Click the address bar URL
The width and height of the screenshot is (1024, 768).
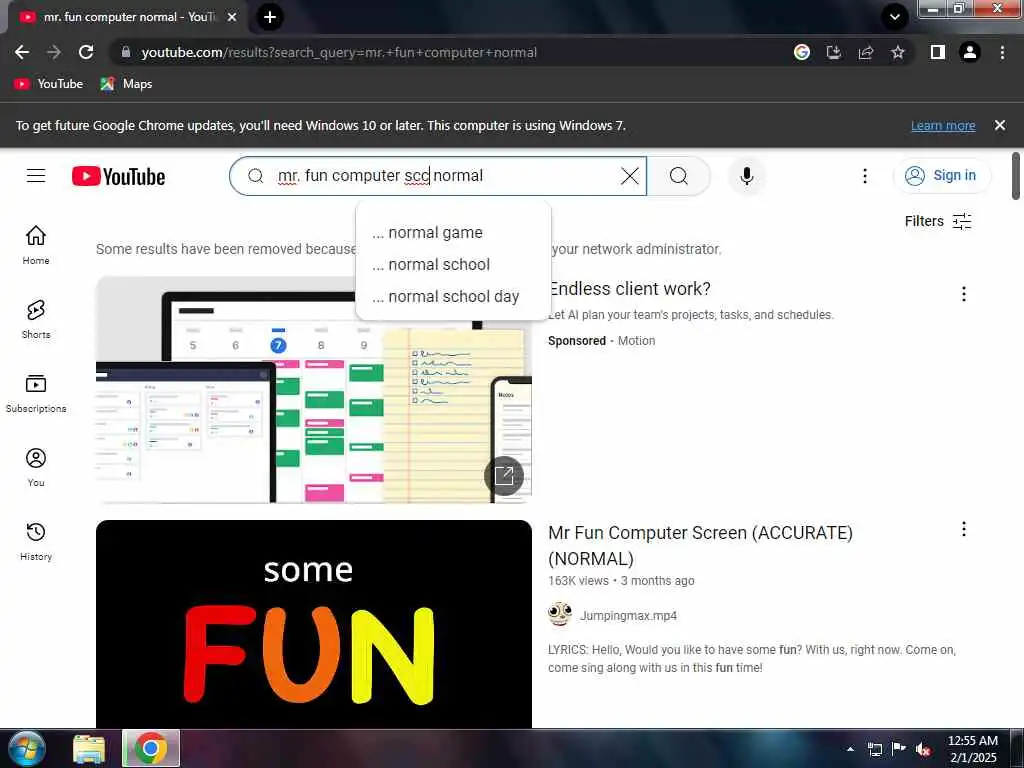(339, 52)
